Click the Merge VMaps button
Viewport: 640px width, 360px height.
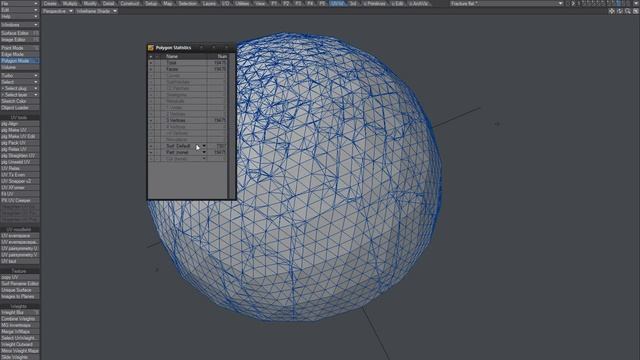pos(20,332)
